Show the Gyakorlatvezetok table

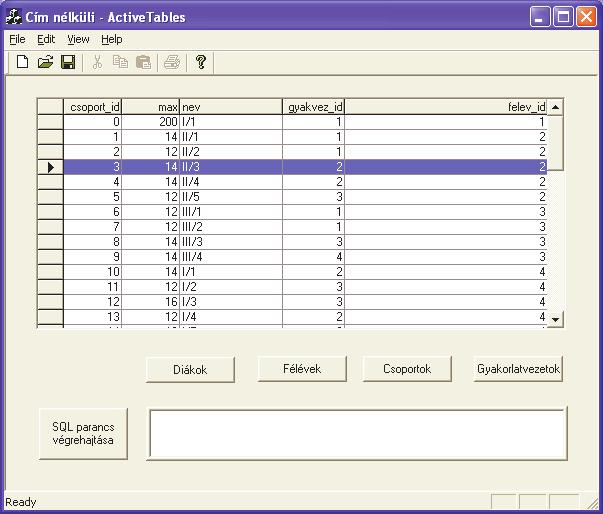pos(518,369)
